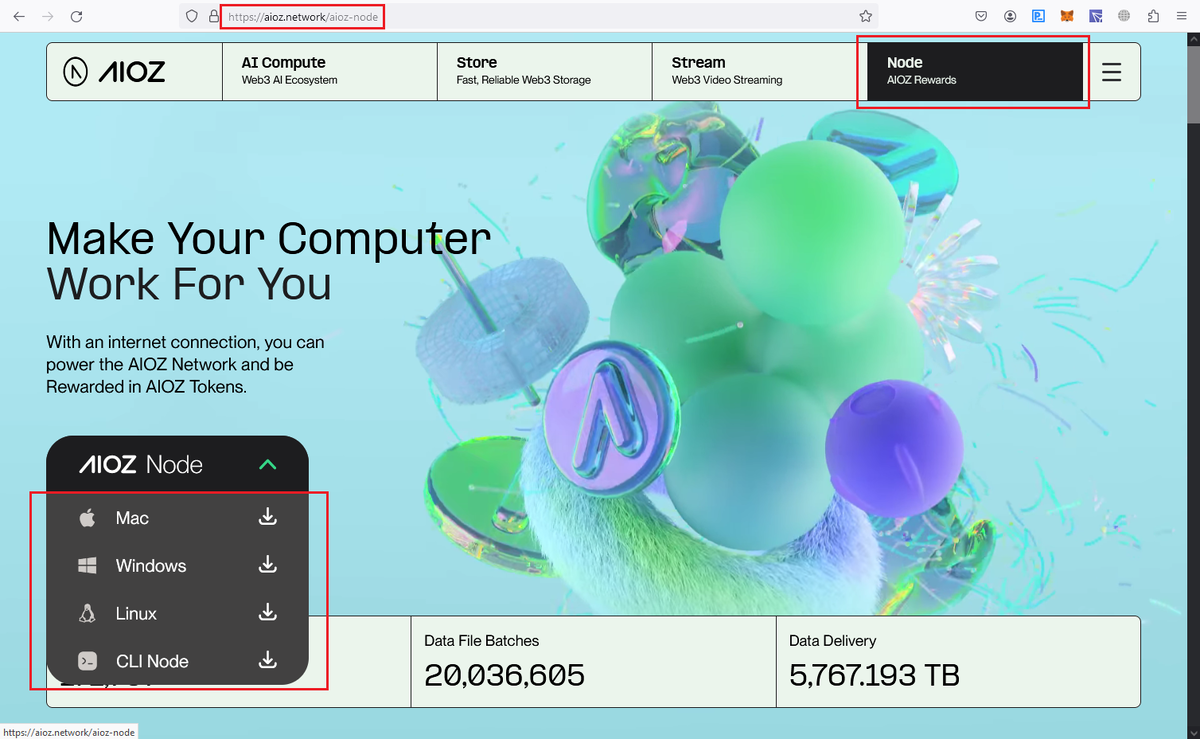Select the Mac download label
Screen dimensions: 1200x739
pyautogui.click(x=132, y=518)
